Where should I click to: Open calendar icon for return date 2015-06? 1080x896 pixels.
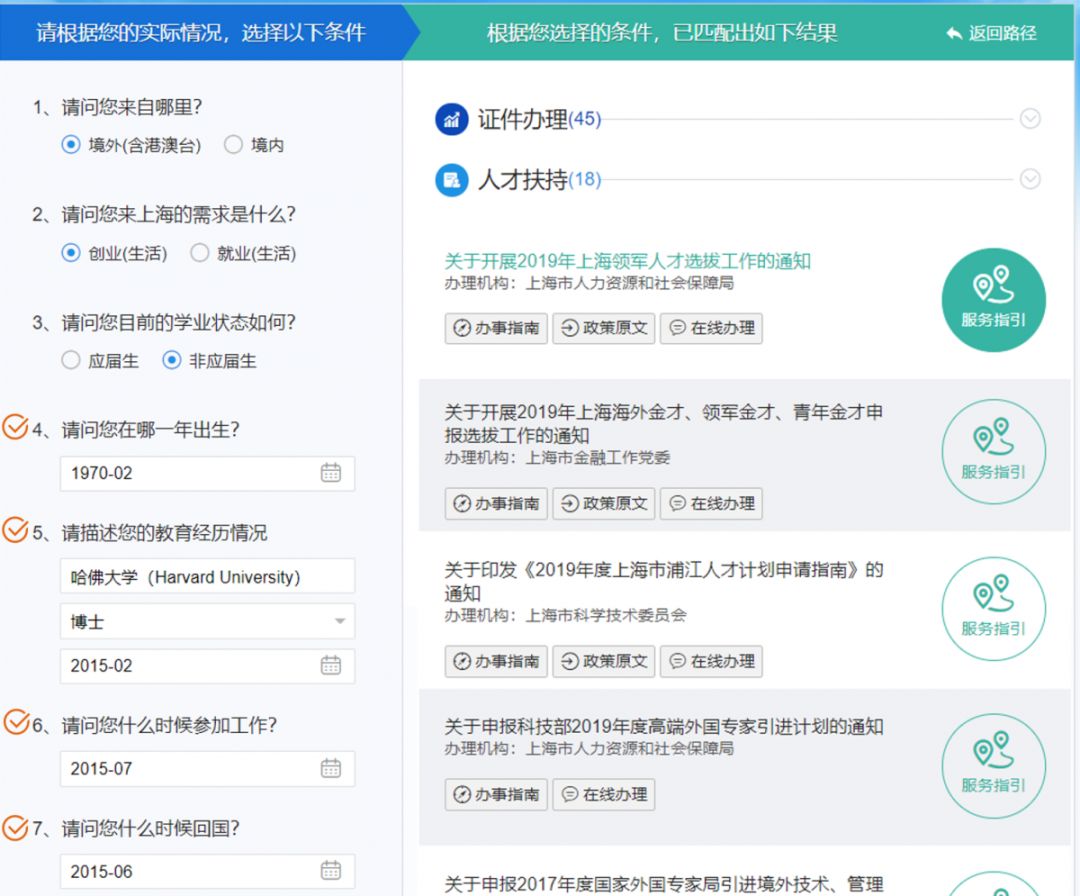click(331, 871)
